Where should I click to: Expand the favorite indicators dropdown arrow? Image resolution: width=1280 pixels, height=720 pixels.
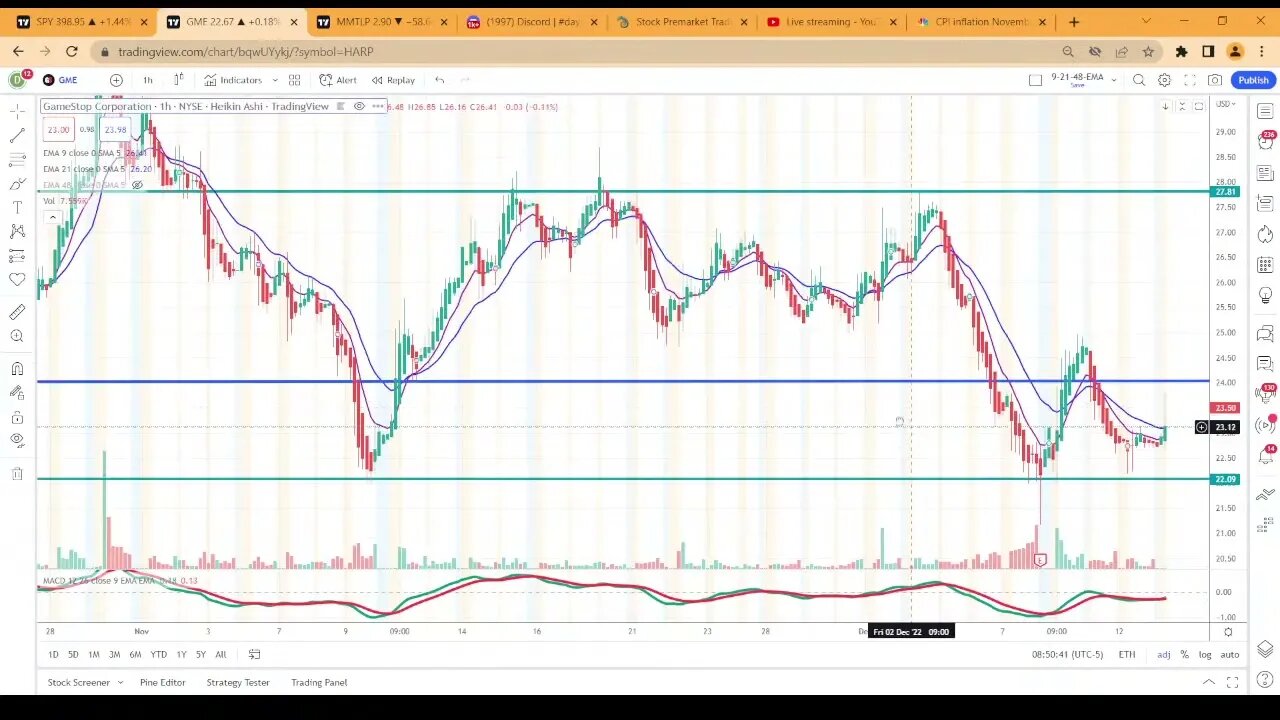[274, 80]
